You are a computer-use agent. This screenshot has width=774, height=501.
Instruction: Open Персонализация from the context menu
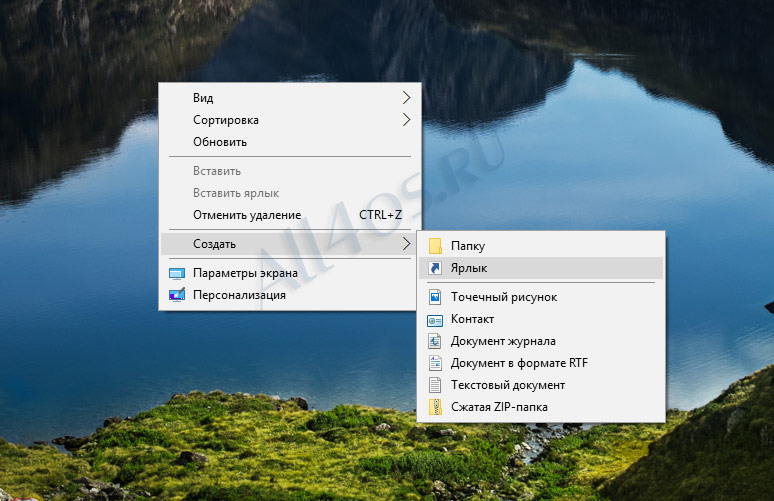click(x=290, y=295)
